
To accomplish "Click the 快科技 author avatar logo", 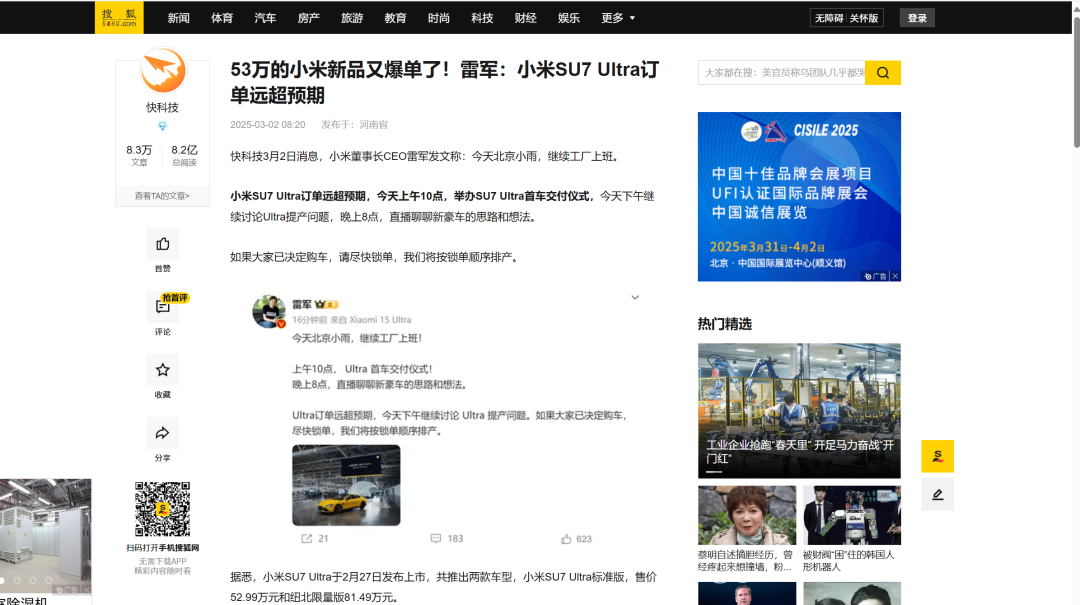I will tap(163, 70).
